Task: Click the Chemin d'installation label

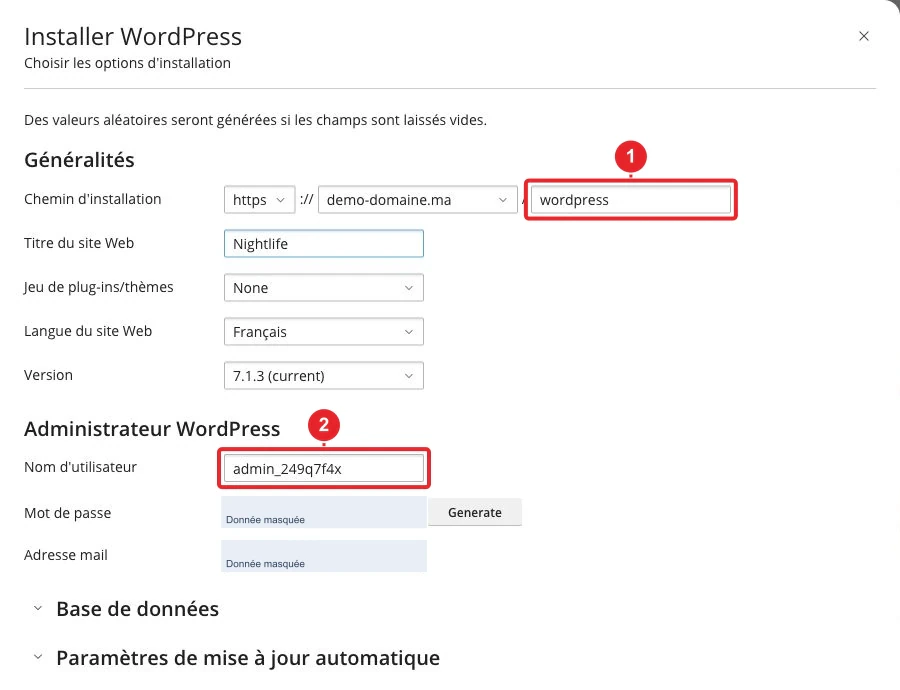Action: click(92, 199)
